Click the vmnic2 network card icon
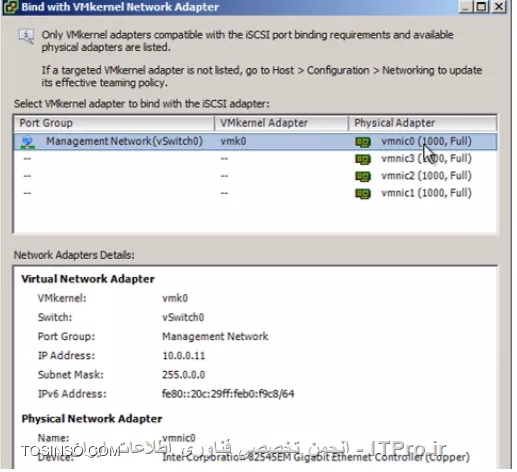 [x=363, y=176]
